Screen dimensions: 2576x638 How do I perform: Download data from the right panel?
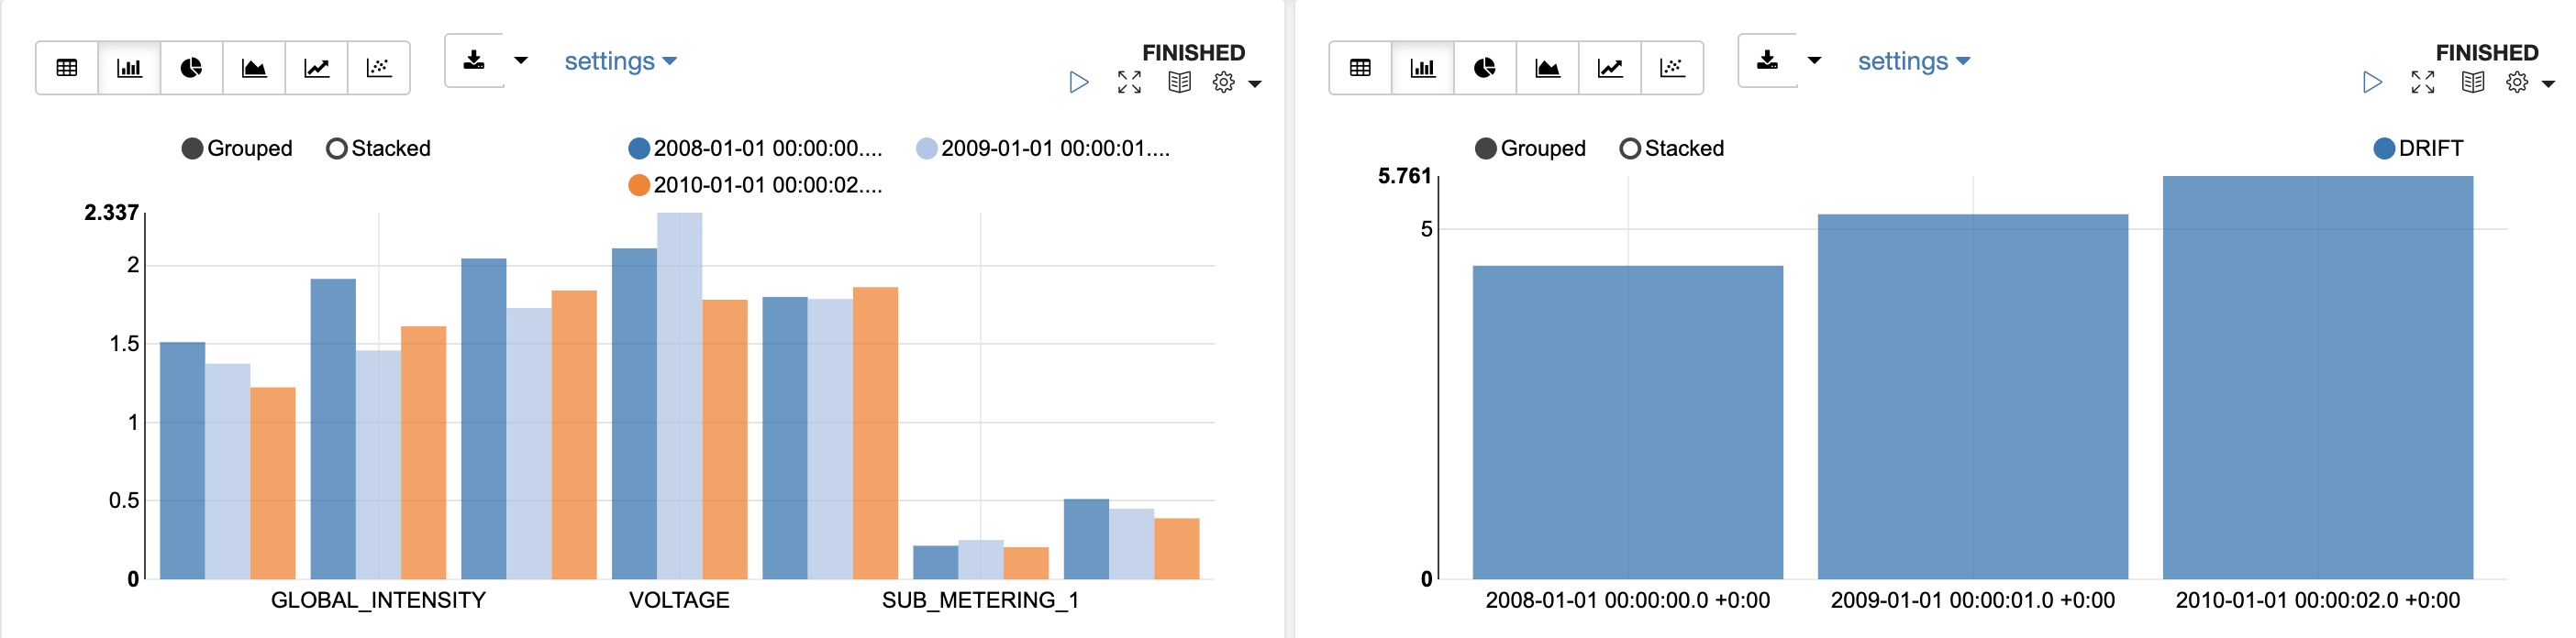1767,61
